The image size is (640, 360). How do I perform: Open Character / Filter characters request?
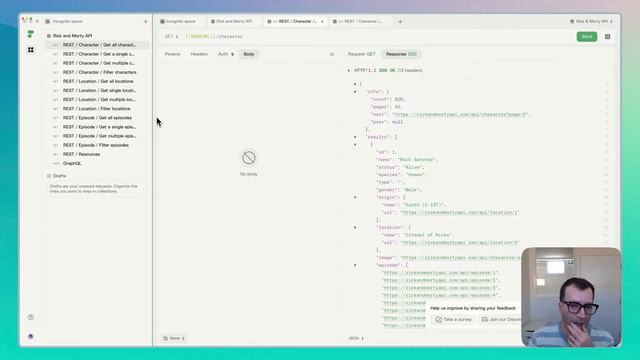tap(97, 72)
